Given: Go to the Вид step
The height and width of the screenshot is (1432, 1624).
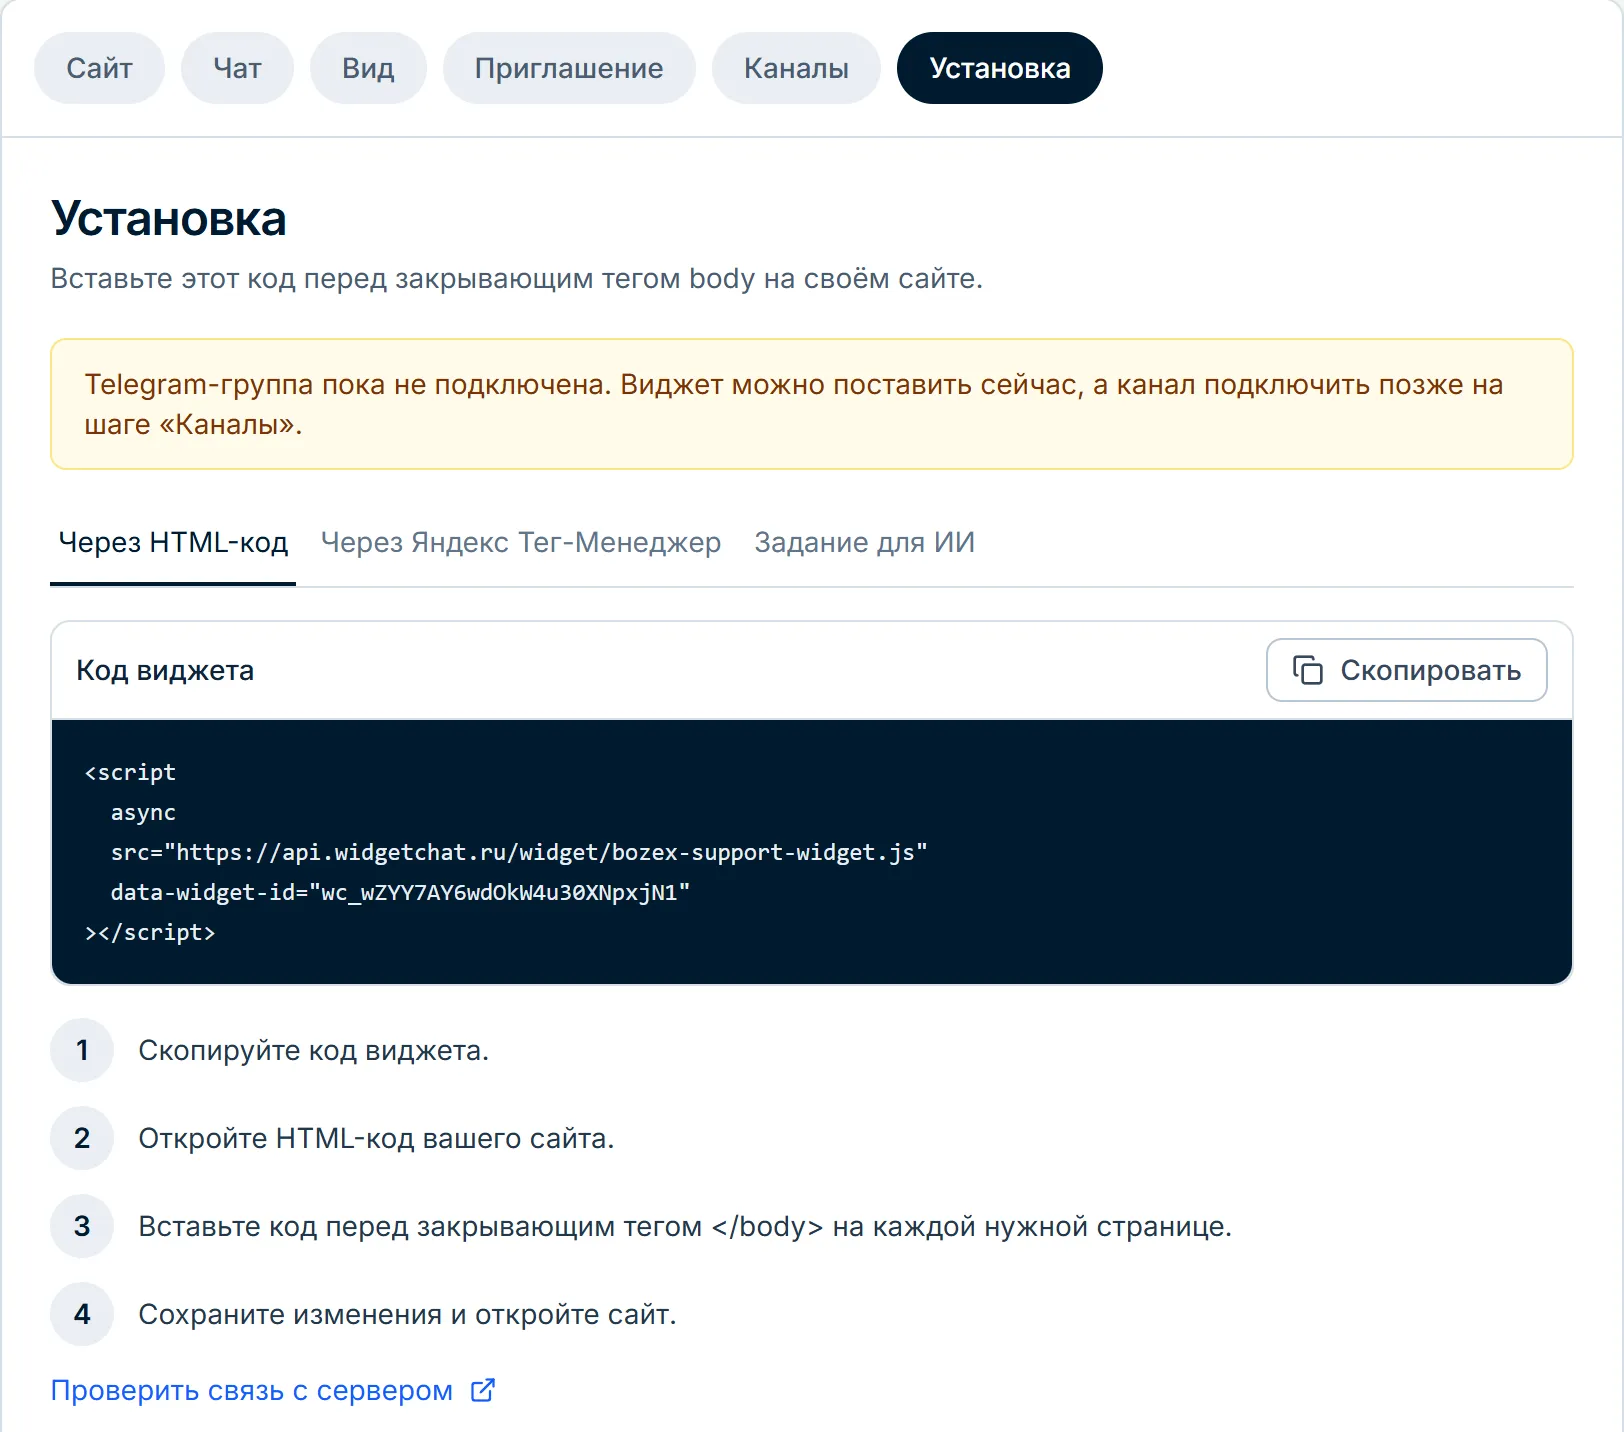Looking at the screenshot, I should click(x=368, y=68).
